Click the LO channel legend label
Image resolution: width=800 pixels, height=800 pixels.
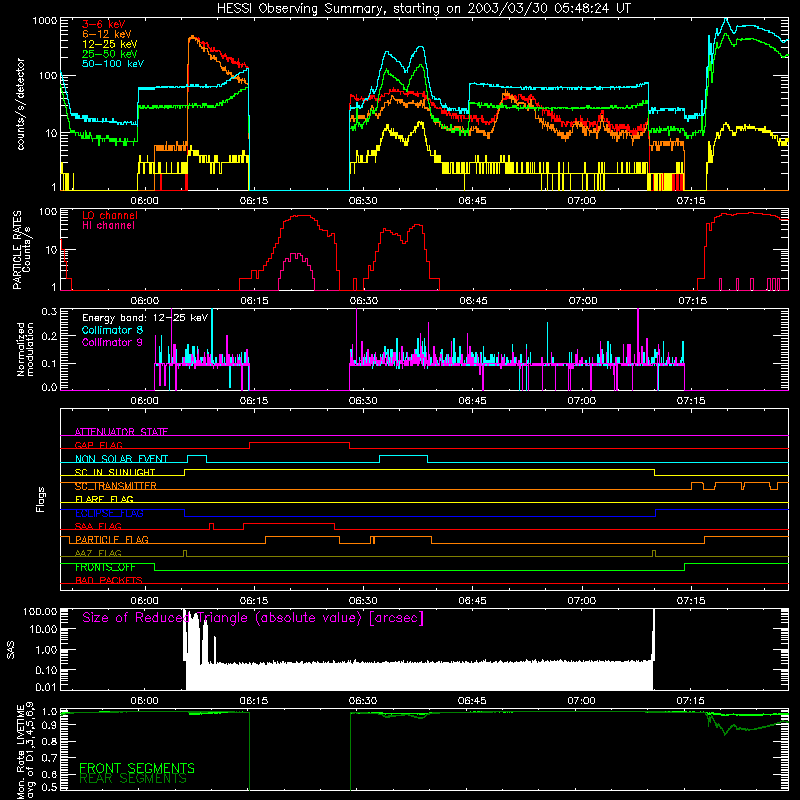tap(110, 215)
